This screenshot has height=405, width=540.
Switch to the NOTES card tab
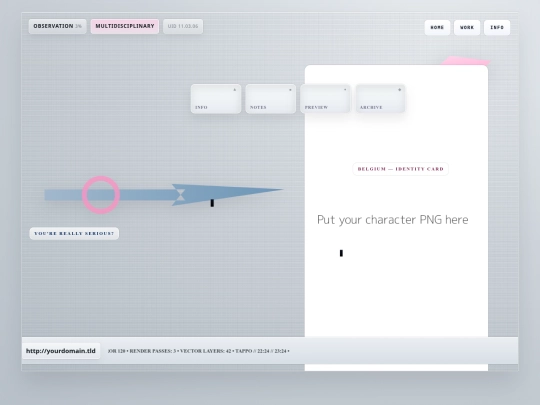(271, 98)
